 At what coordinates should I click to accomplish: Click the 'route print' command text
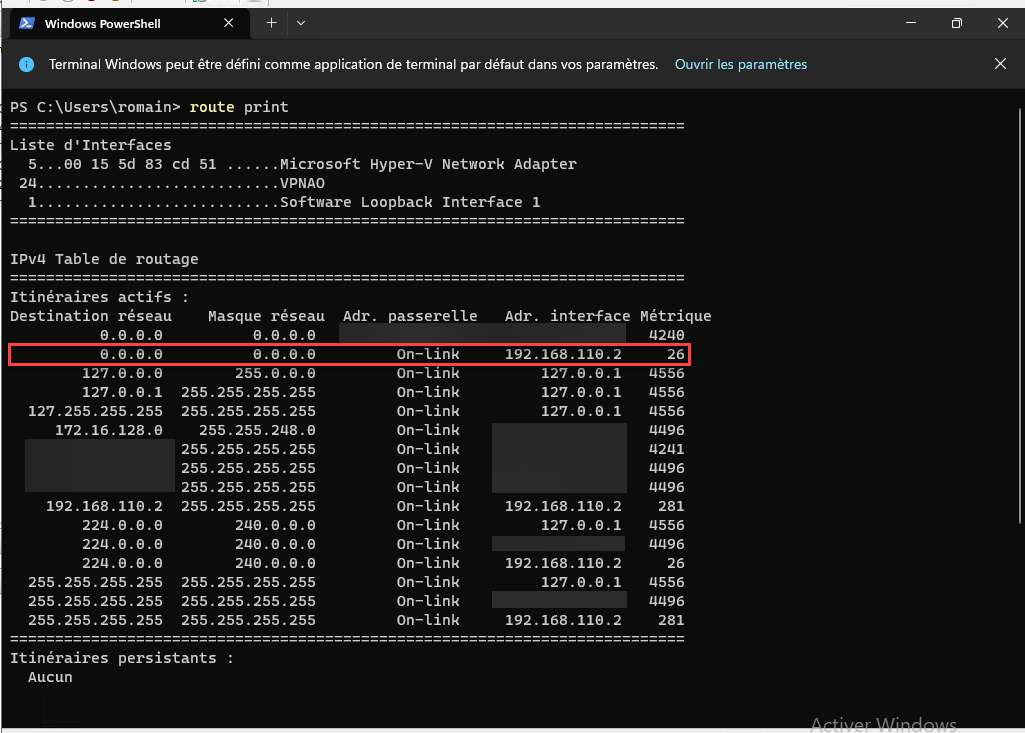[238, 107]
